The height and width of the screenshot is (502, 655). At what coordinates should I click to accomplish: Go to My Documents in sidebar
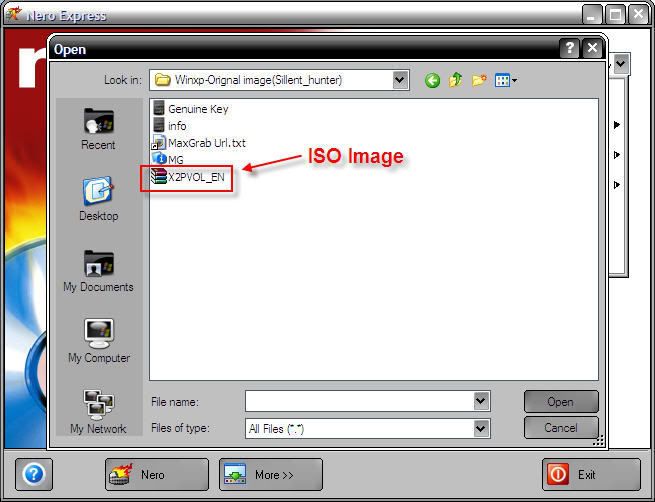tap(98, 271)
